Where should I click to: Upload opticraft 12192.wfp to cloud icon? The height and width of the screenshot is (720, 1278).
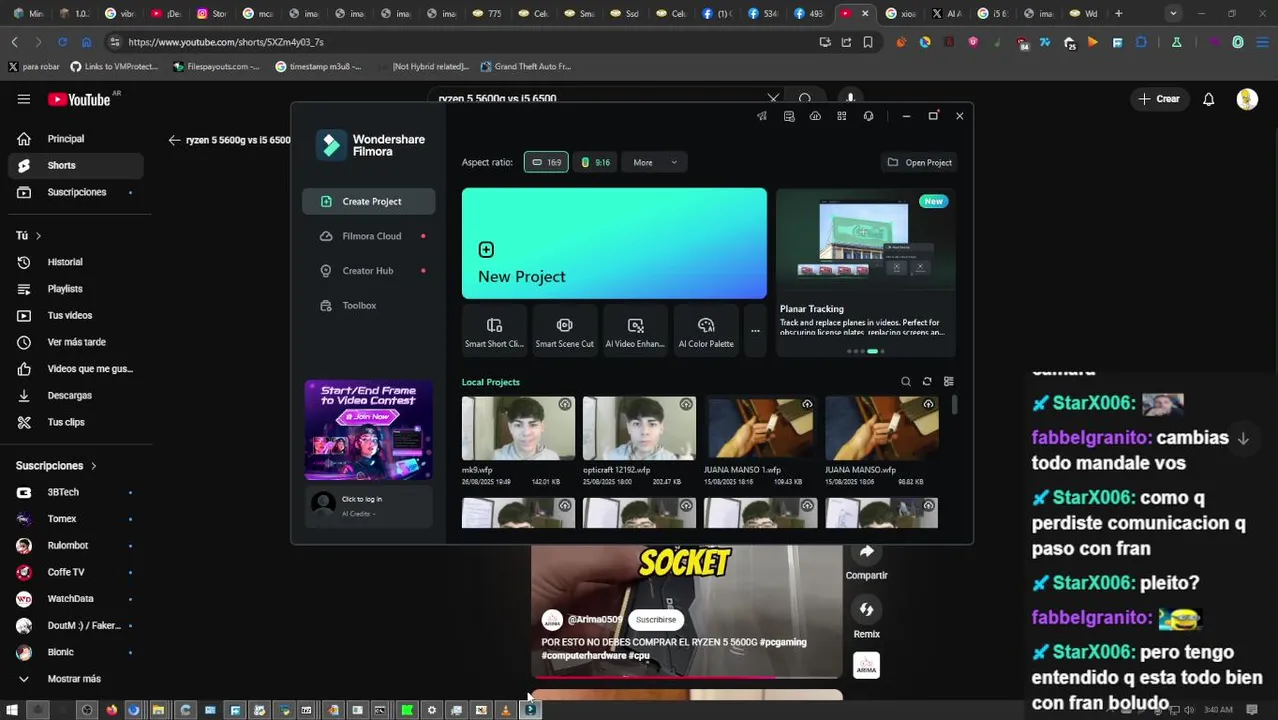(686, 405)
